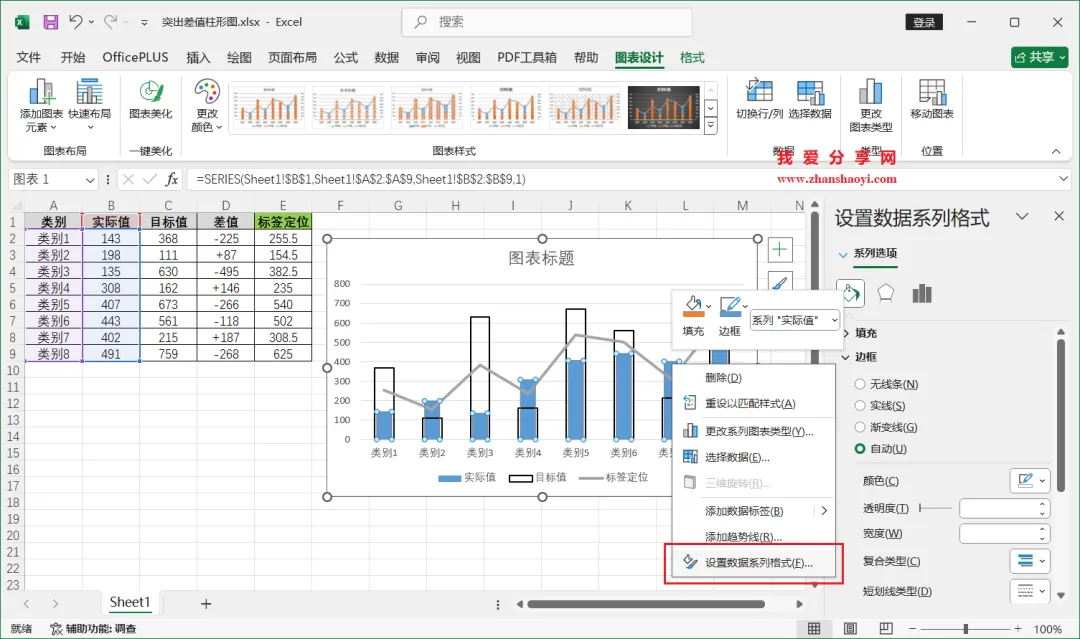Click Move Chart (移动图表) icon
Image resolution: width=1080 pixels, height=639 pixels.
coord(932,99)
